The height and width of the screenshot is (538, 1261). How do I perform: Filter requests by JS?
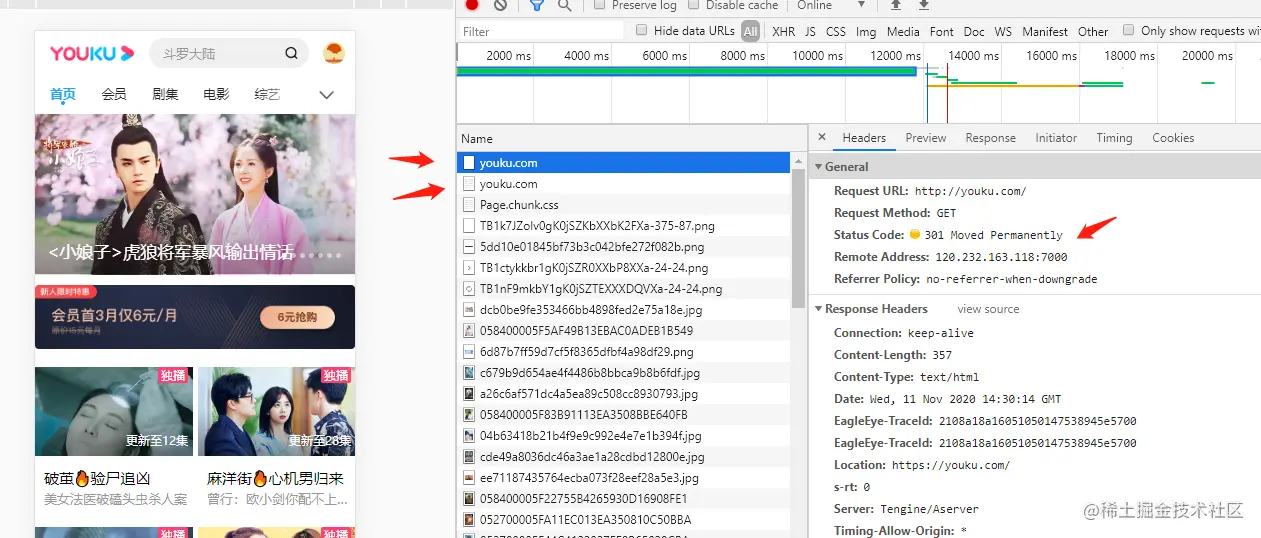point(811,32)
